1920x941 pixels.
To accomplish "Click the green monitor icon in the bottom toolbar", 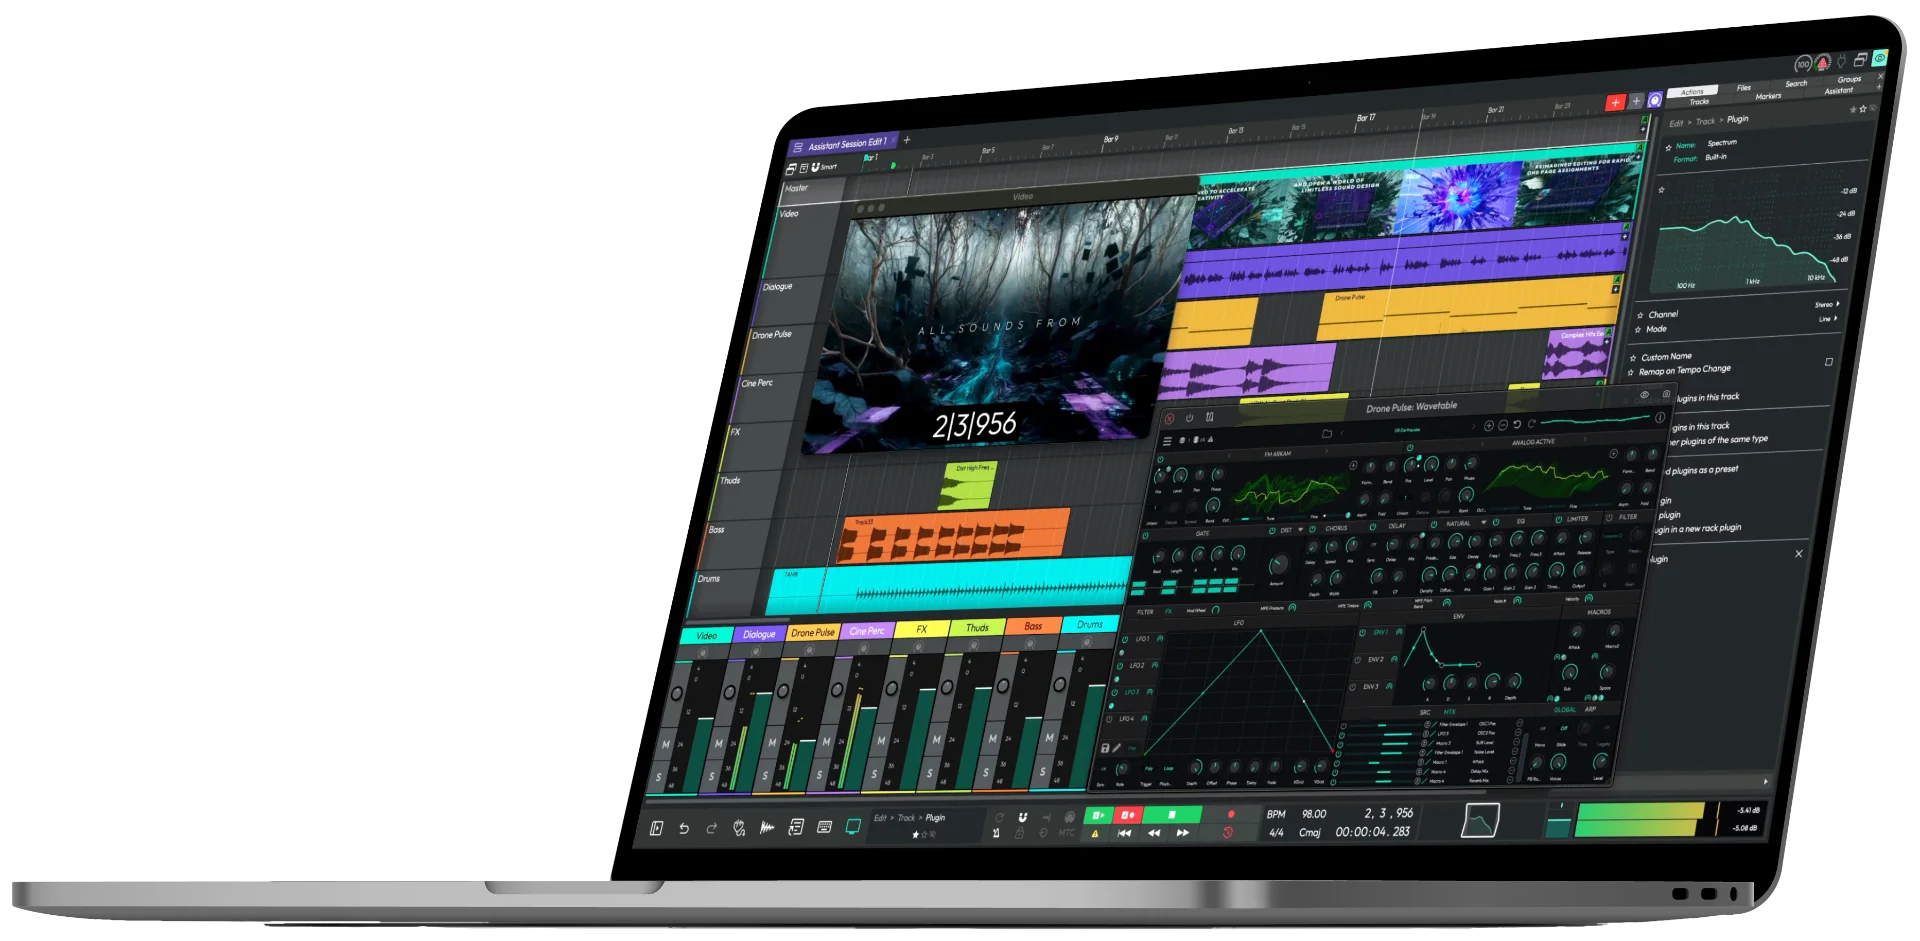I will [x=853, y=826].
